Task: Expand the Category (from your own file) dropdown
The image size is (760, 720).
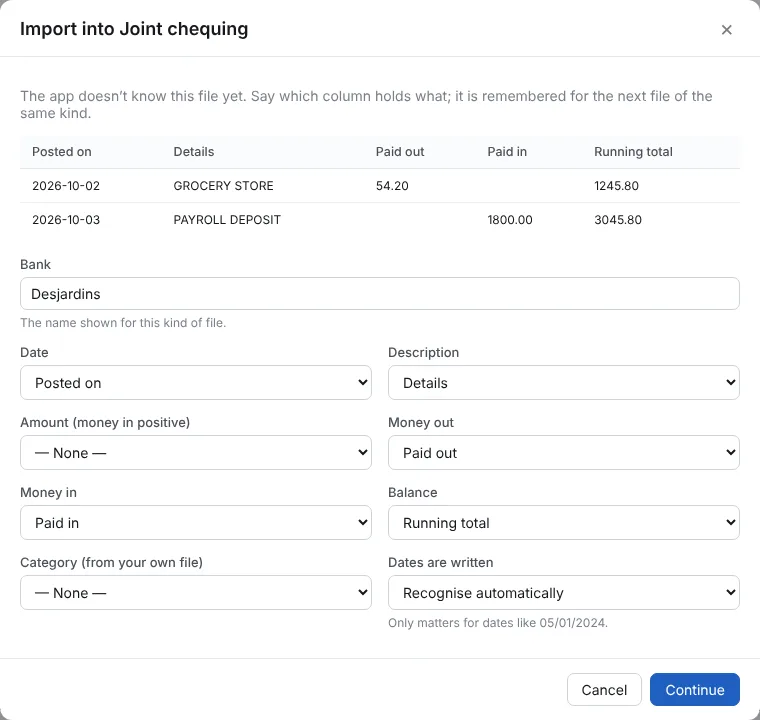Action: [196, 592]
